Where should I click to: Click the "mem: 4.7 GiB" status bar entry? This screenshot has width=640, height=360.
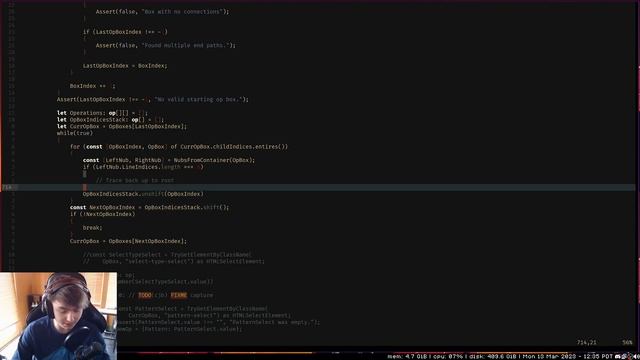tap(407, 356)
